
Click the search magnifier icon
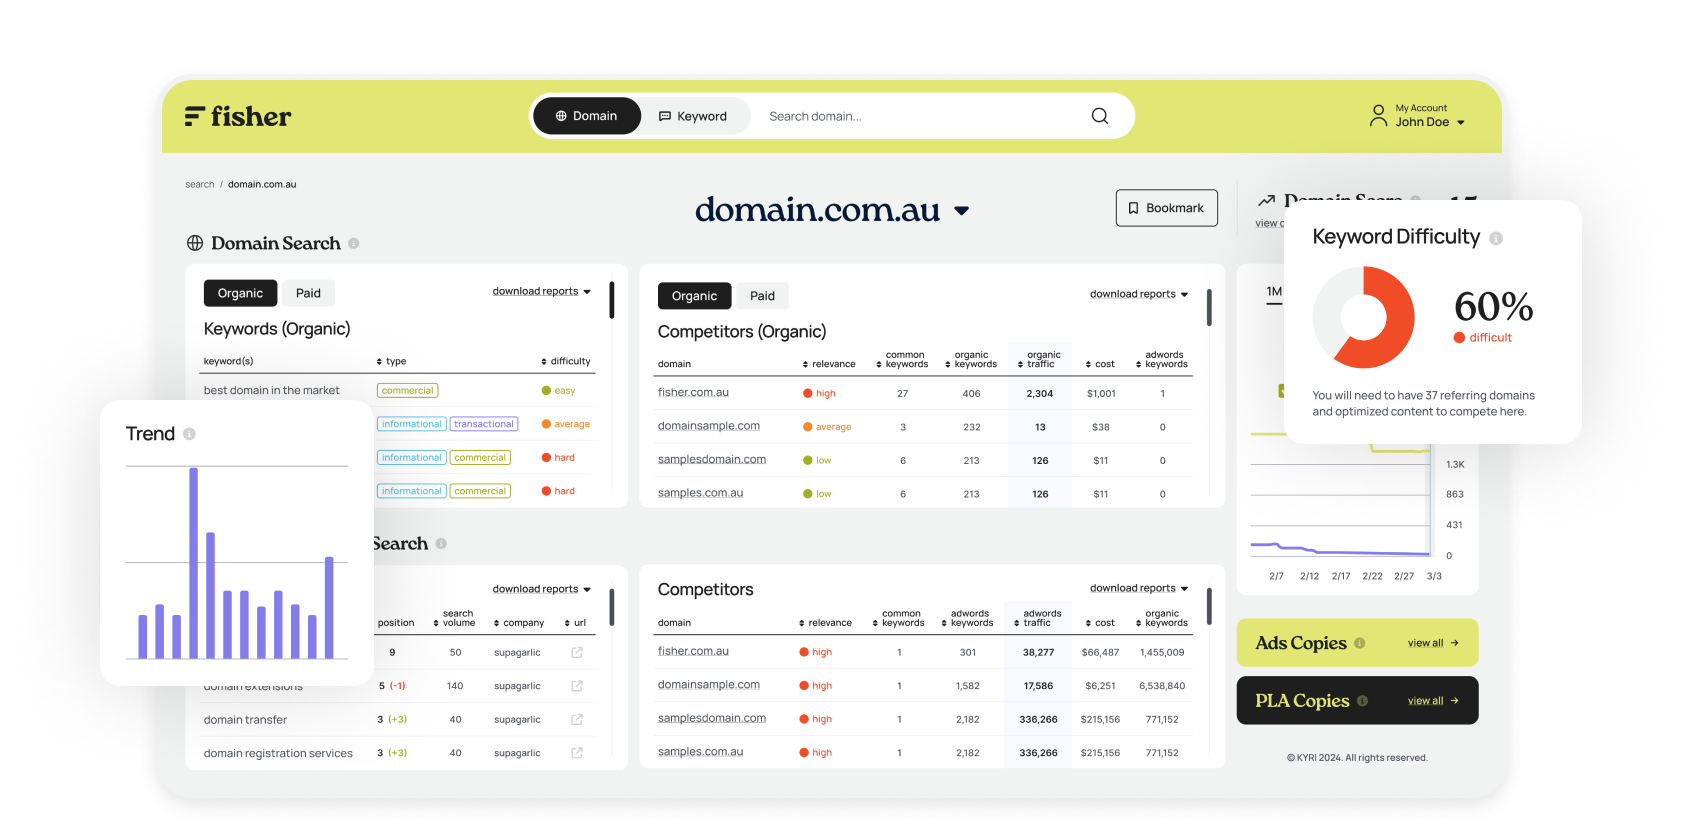[x=1099, y=116]
